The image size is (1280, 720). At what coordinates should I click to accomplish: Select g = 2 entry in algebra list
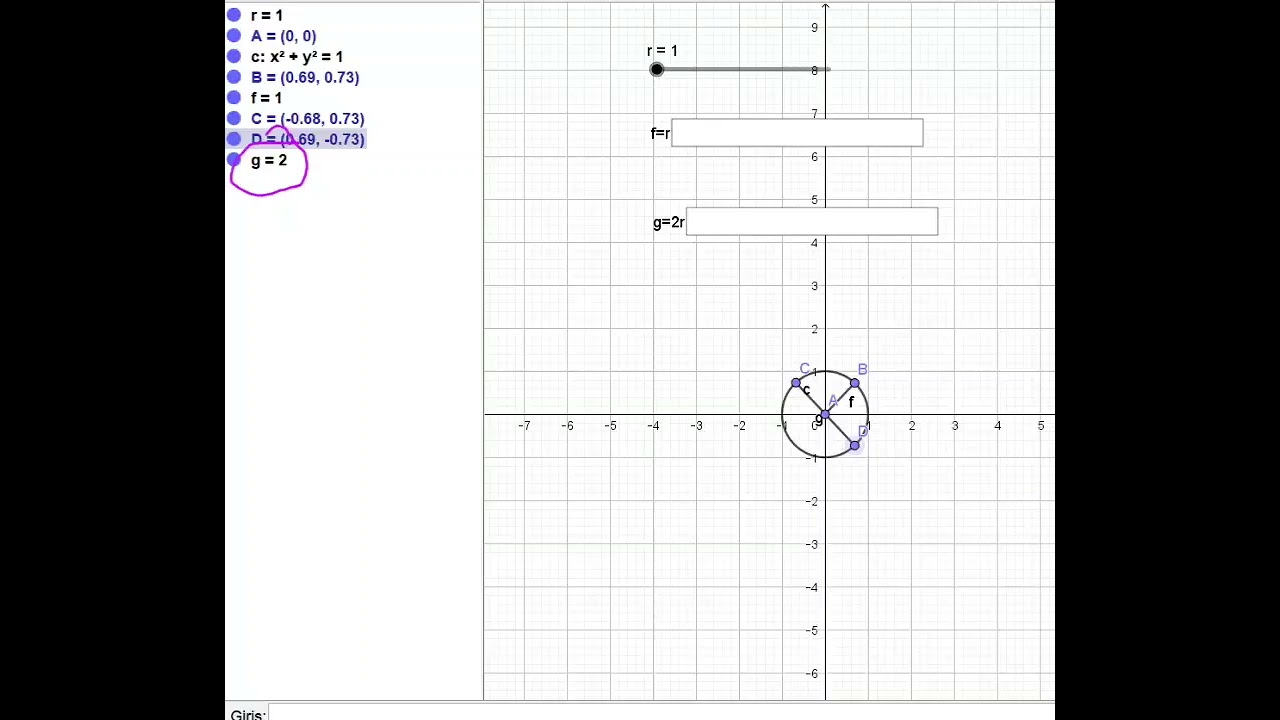click(269, 160)
